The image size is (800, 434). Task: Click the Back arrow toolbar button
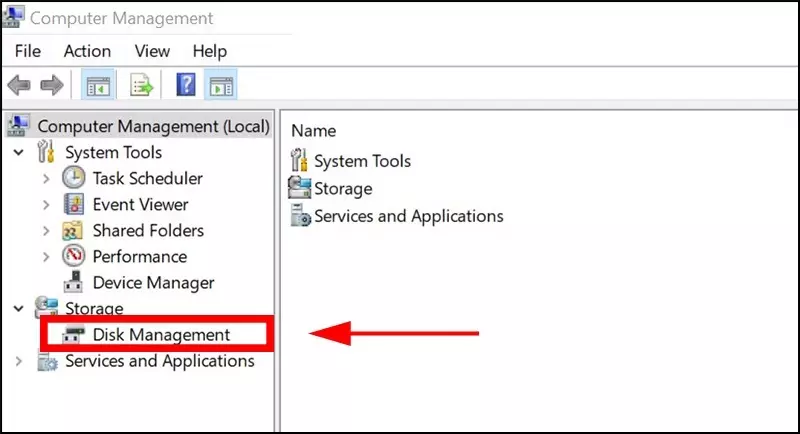[x=19, y=85]
